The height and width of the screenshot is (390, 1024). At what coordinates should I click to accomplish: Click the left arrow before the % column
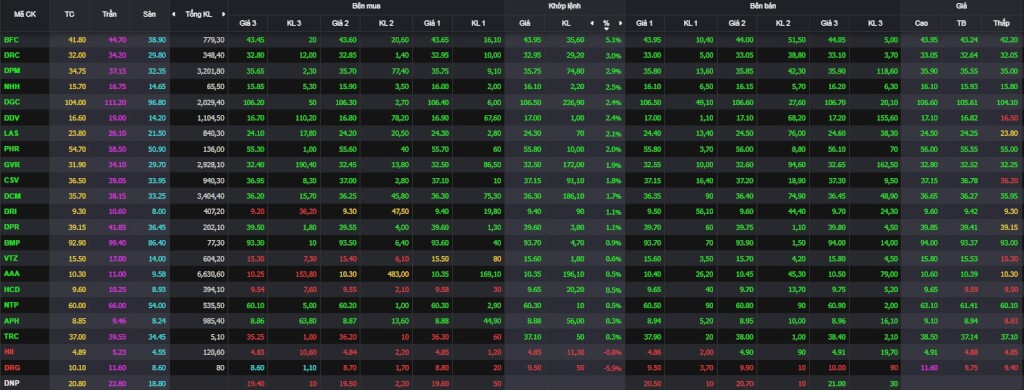pyautogui.click(x=592, y=23)
